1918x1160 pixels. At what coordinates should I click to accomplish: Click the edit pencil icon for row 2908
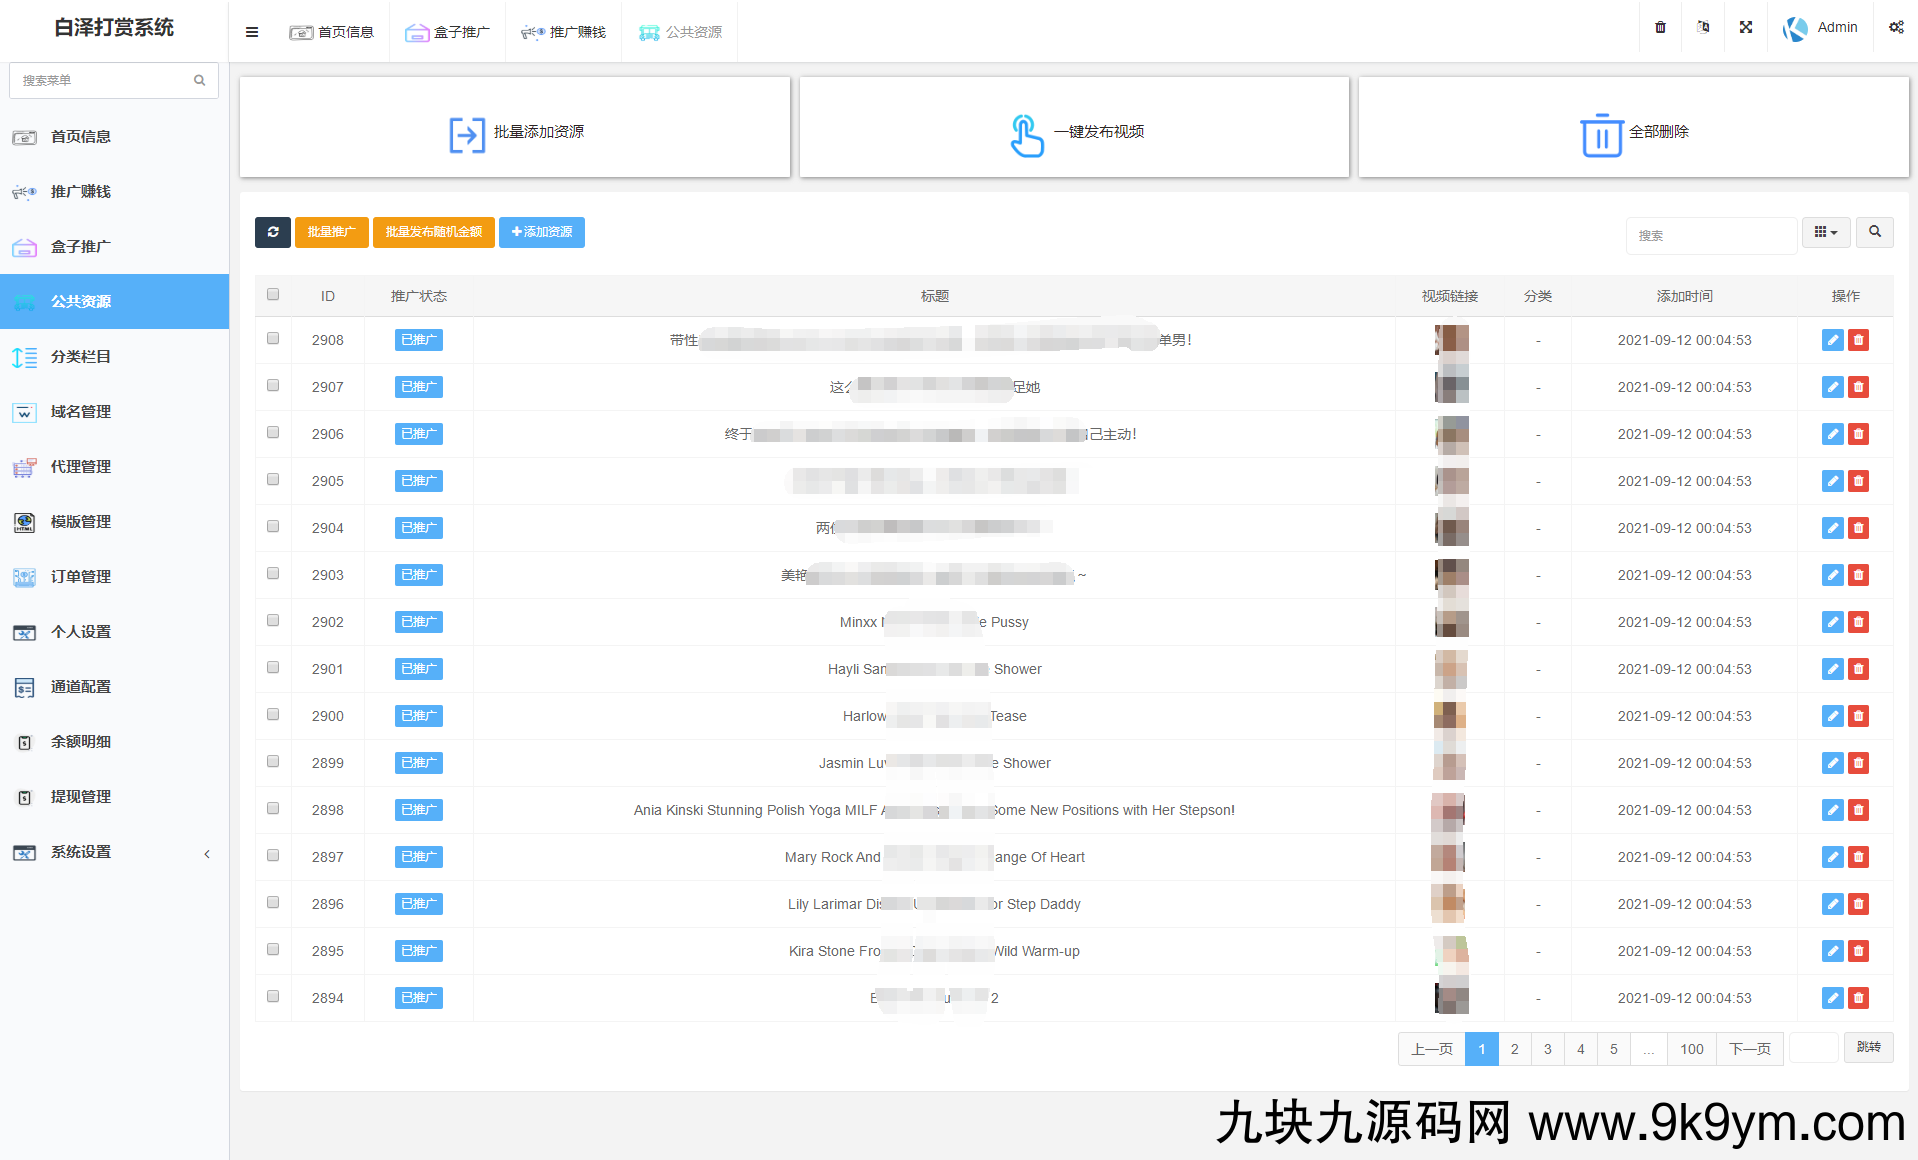pyautogui.click(x=1832, y=340)
